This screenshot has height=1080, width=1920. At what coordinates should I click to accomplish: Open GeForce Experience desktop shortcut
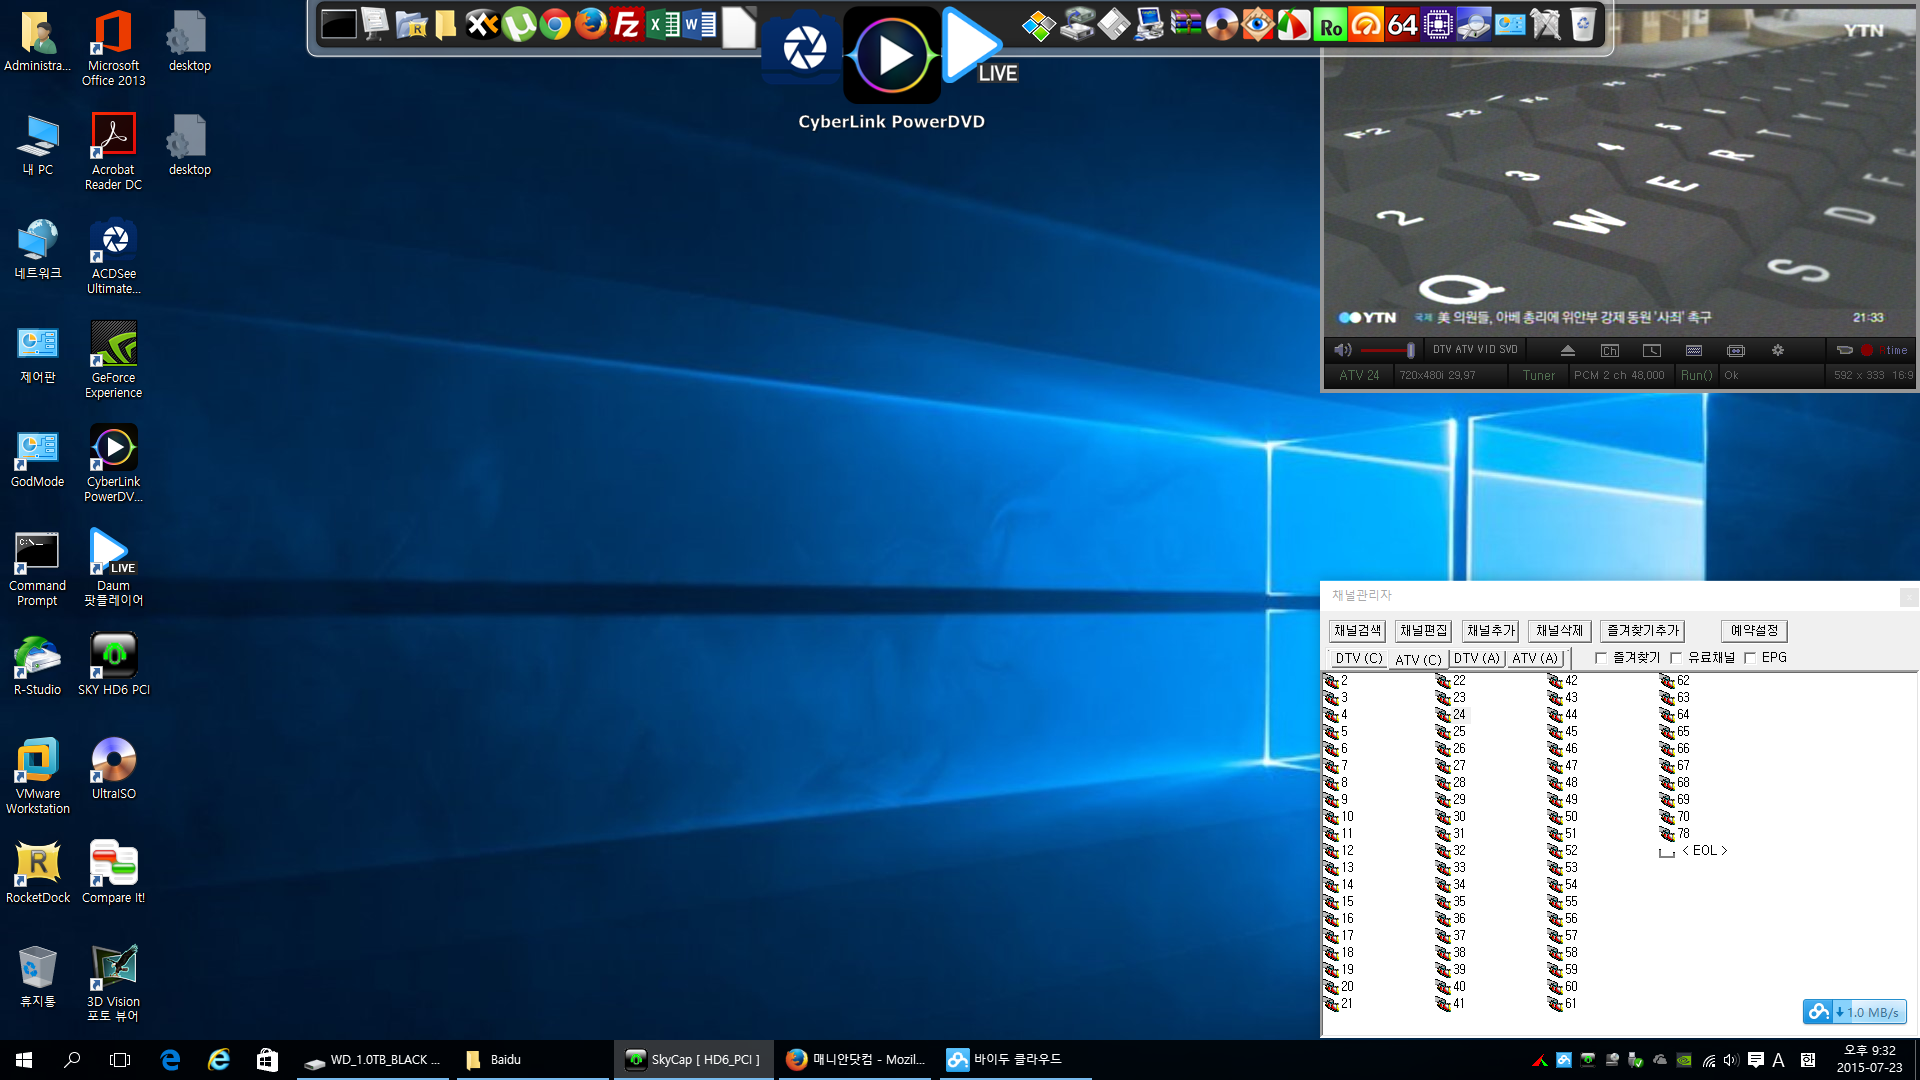coord(114,360)
